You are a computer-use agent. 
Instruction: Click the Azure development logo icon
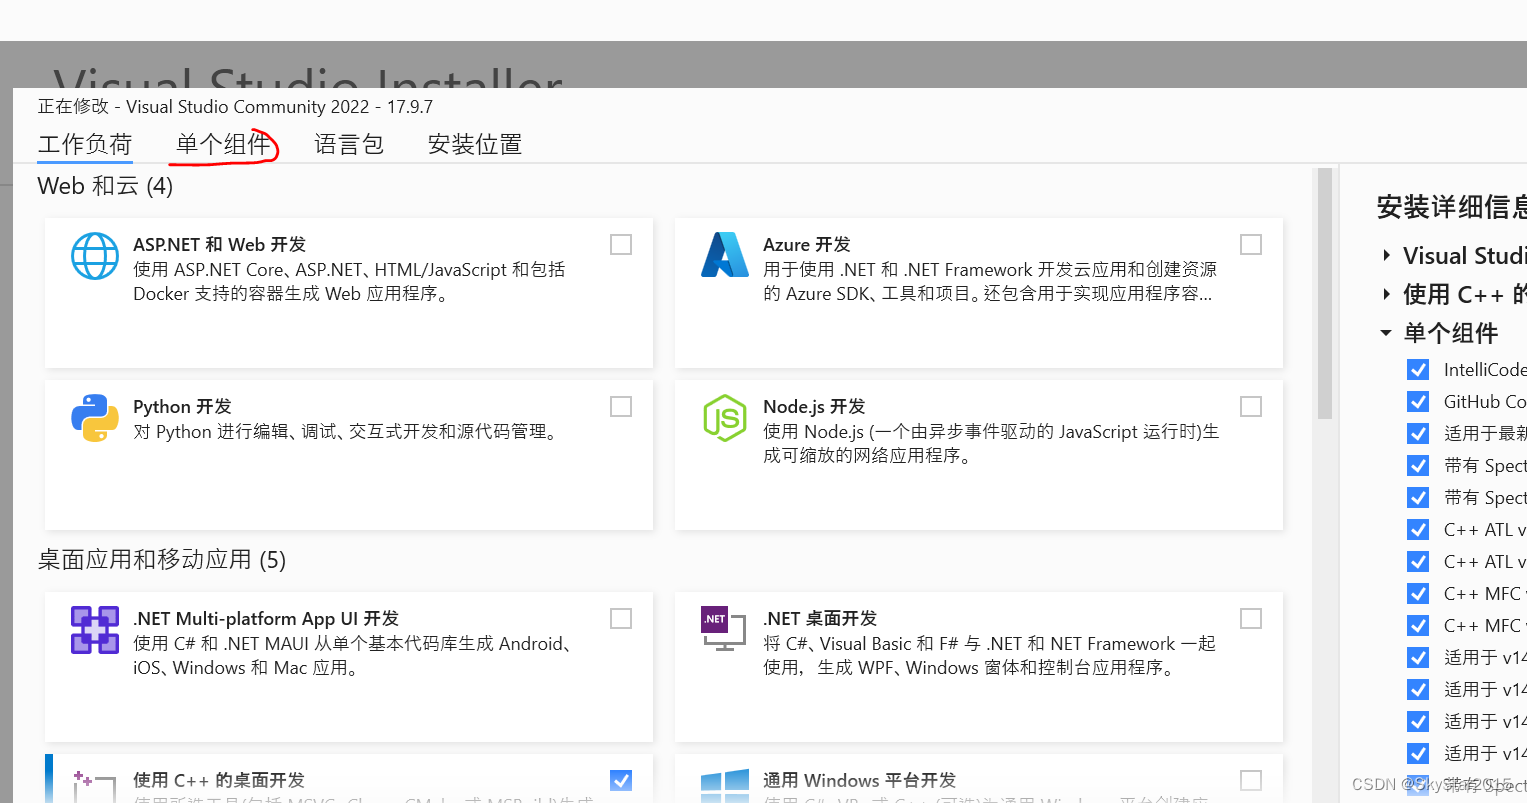(x=725, y=255)
